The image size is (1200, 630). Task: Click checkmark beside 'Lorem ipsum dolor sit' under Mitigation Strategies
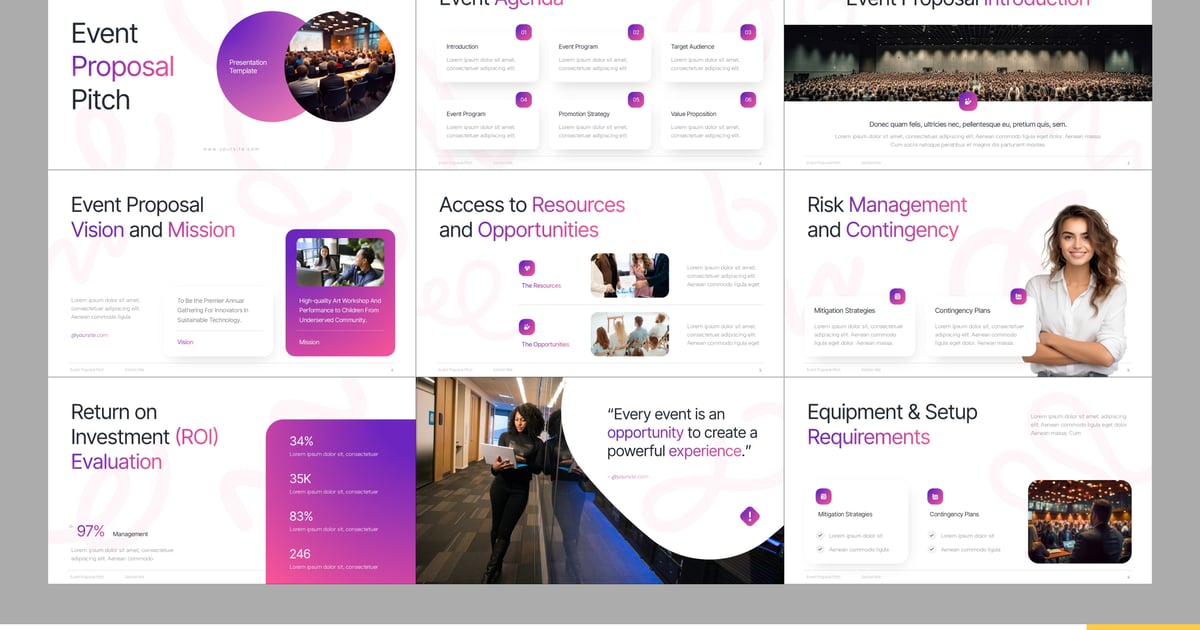[x=820, y=536]
